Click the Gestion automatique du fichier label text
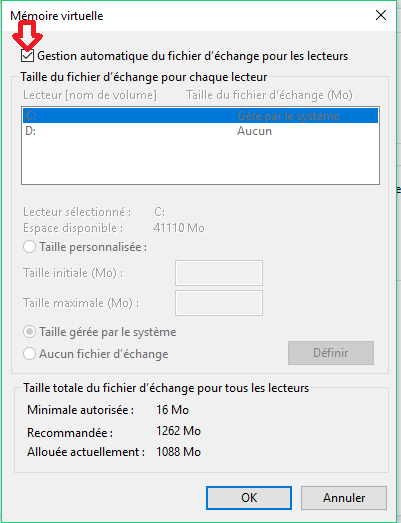This screenshot has height=523, width=401. (192, 56)
